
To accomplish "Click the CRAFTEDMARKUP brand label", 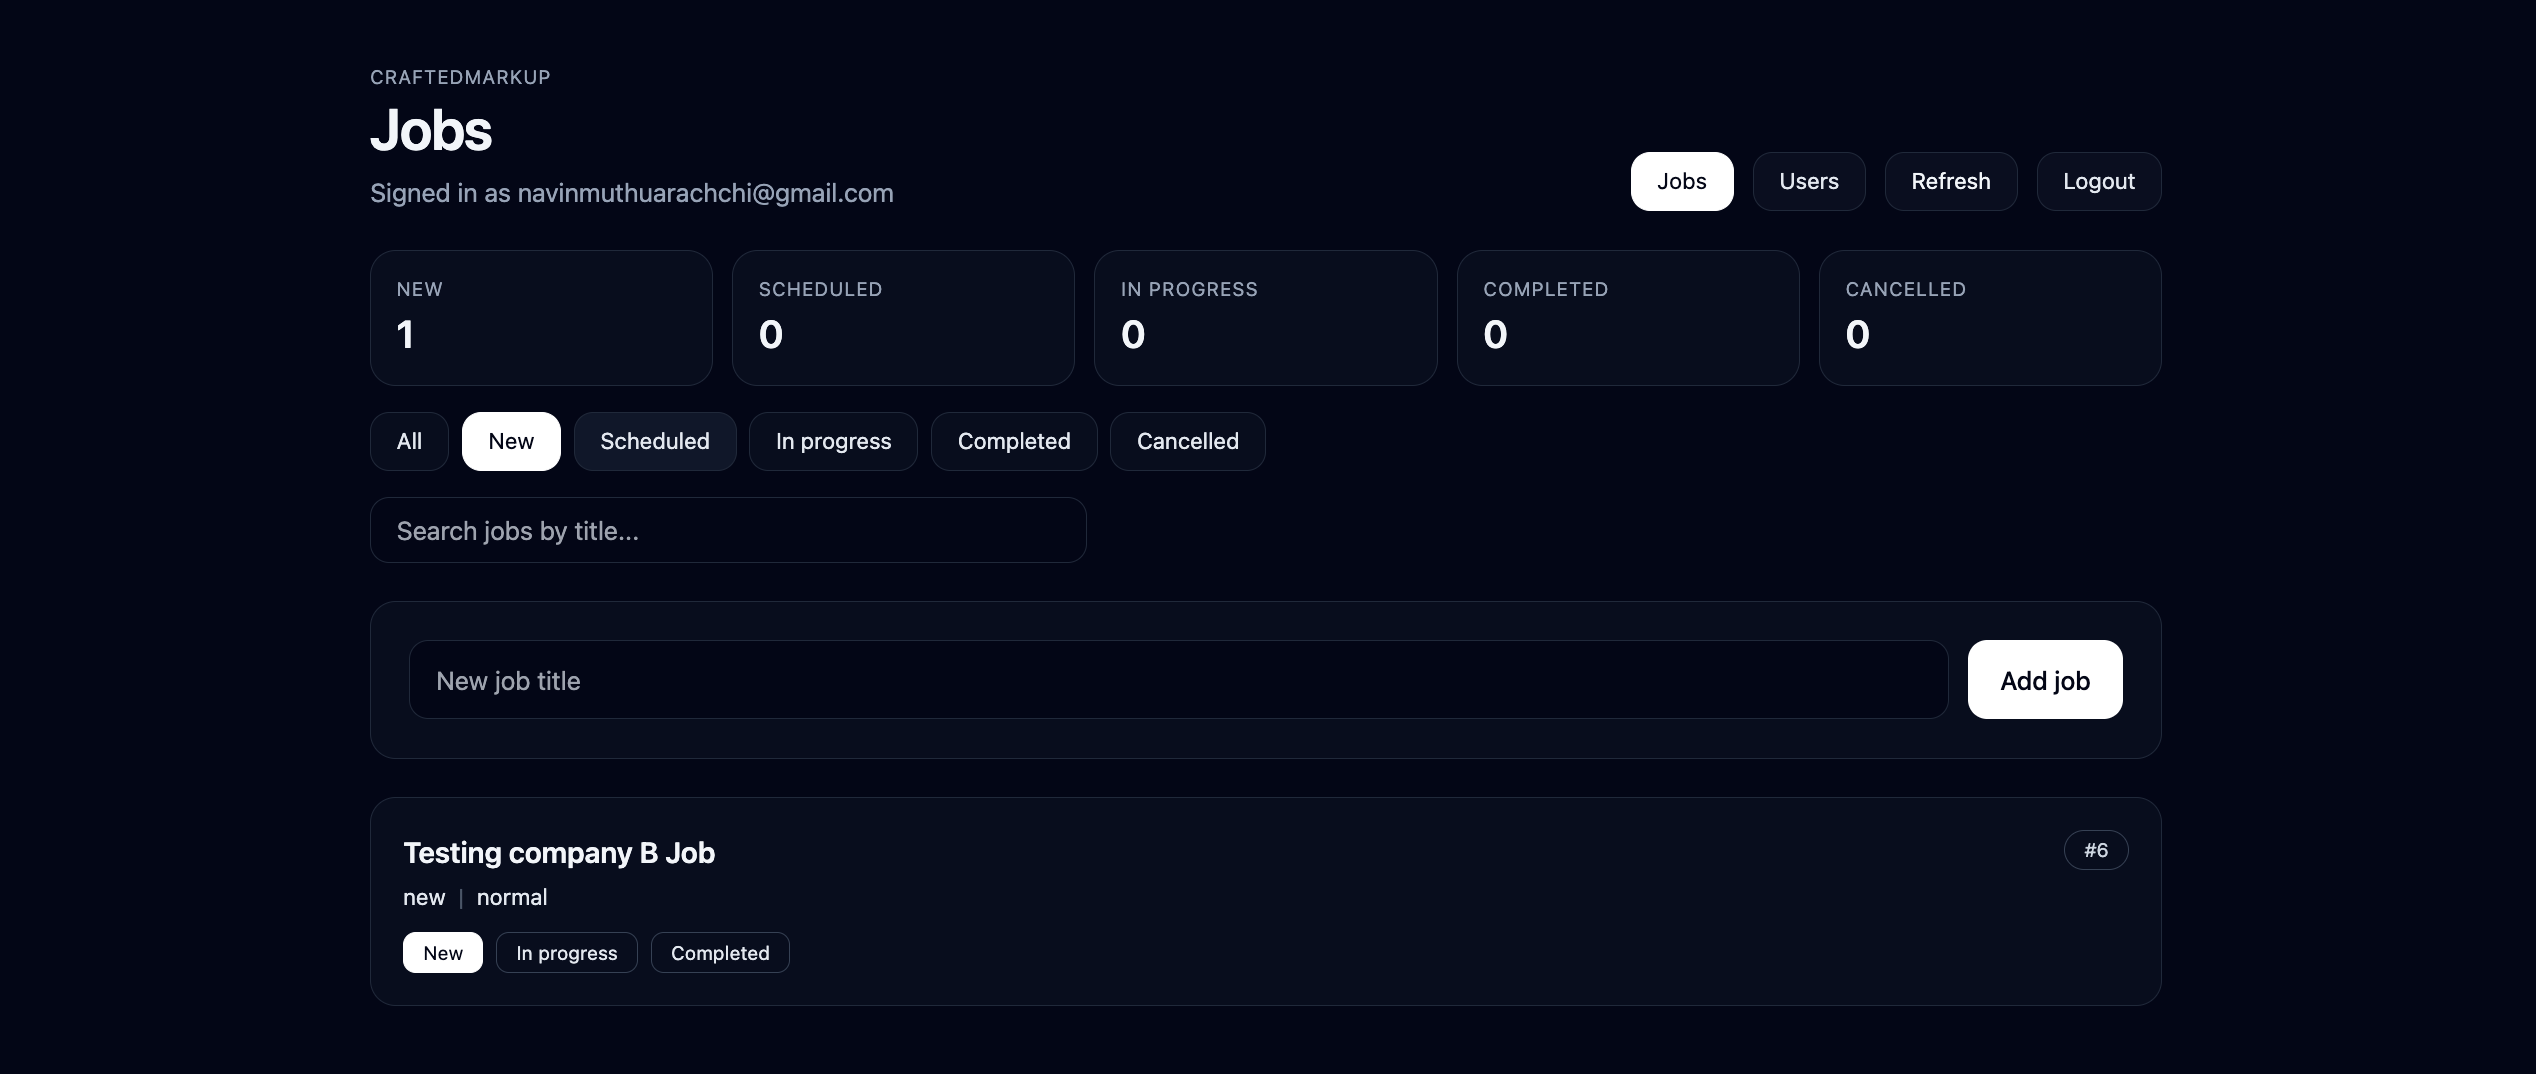I will click(x=460, y=77).
